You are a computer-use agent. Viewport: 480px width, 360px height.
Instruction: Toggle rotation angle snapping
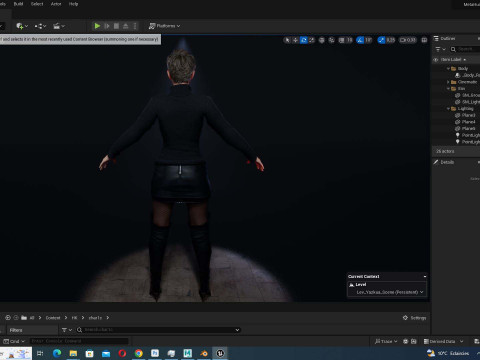360,40
